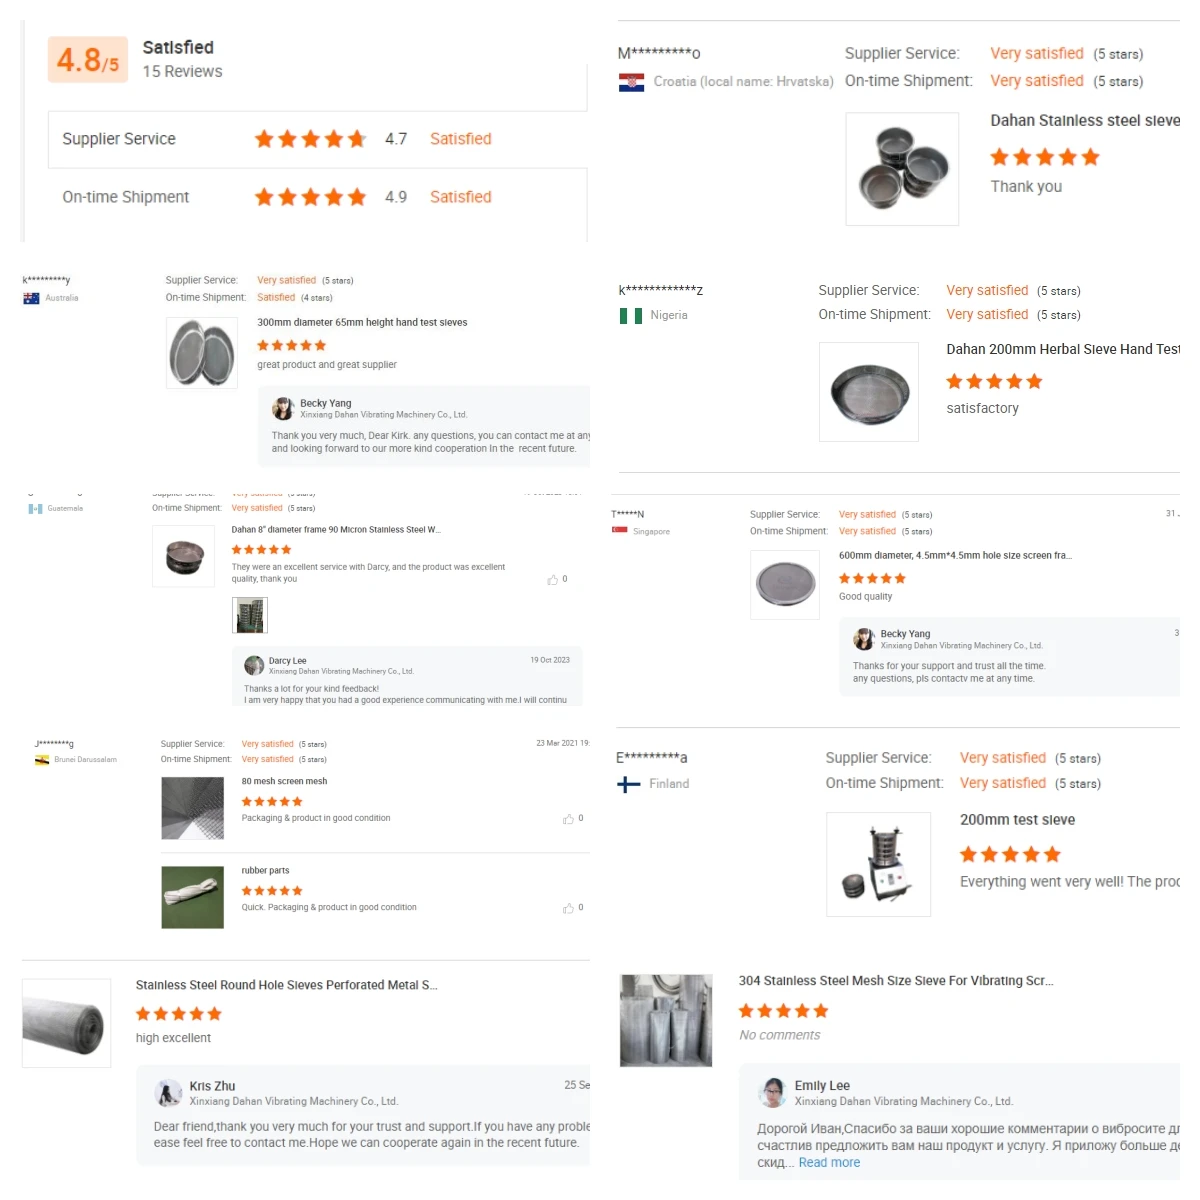Click the Croatia flag icon
Image resolution: width=1200 pixels, height=1200 pixels.
631,82
